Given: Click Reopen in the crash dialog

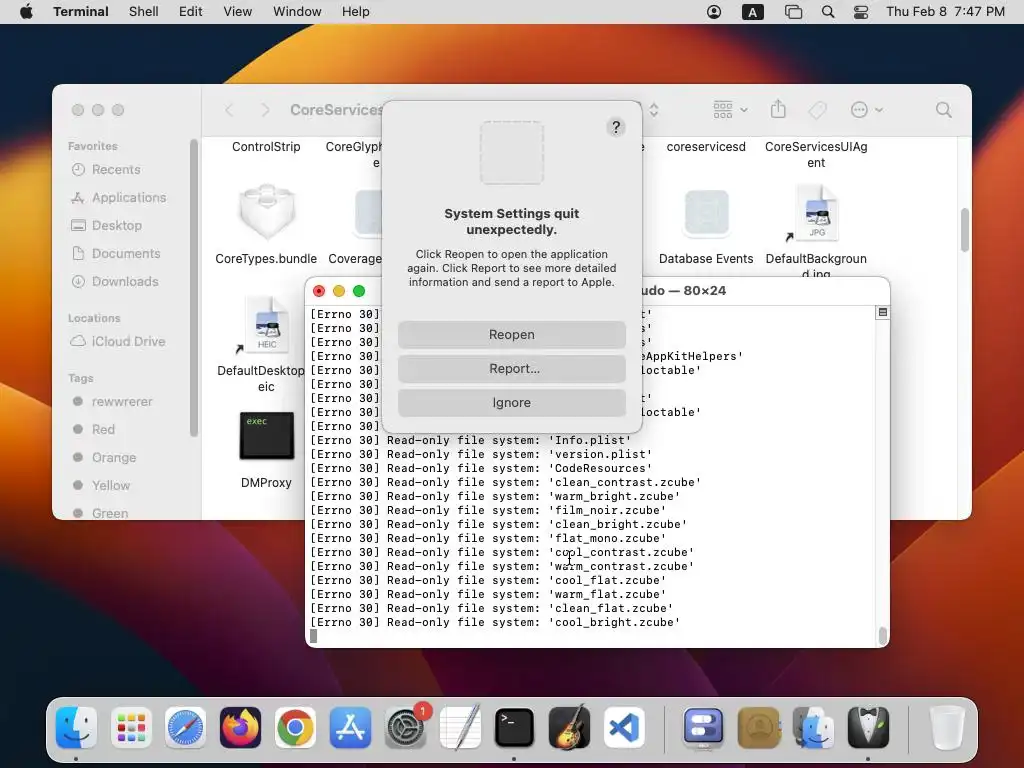Looking at the screenshot, I should pyautogui.click(x=511, y=334).
